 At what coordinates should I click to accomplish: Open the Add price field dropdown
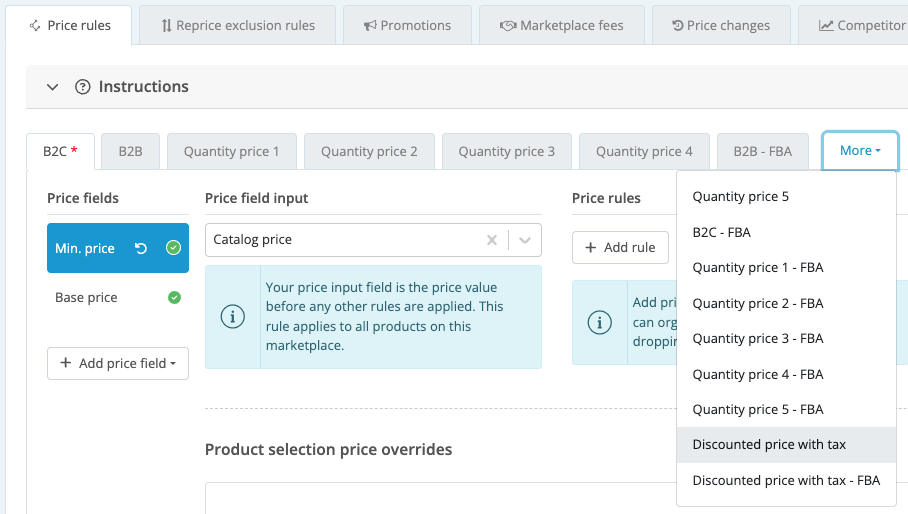pyautogui.click(x=118, y=364)
